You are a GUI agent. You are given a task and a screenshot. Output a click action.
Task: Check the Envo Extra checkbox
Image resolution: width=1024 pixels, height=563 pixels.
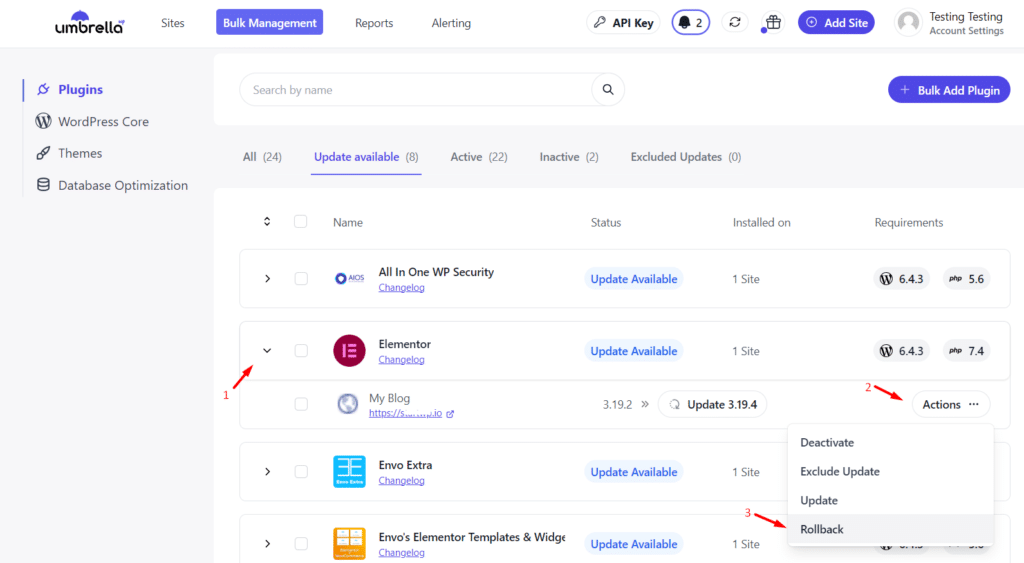[301, 472]
